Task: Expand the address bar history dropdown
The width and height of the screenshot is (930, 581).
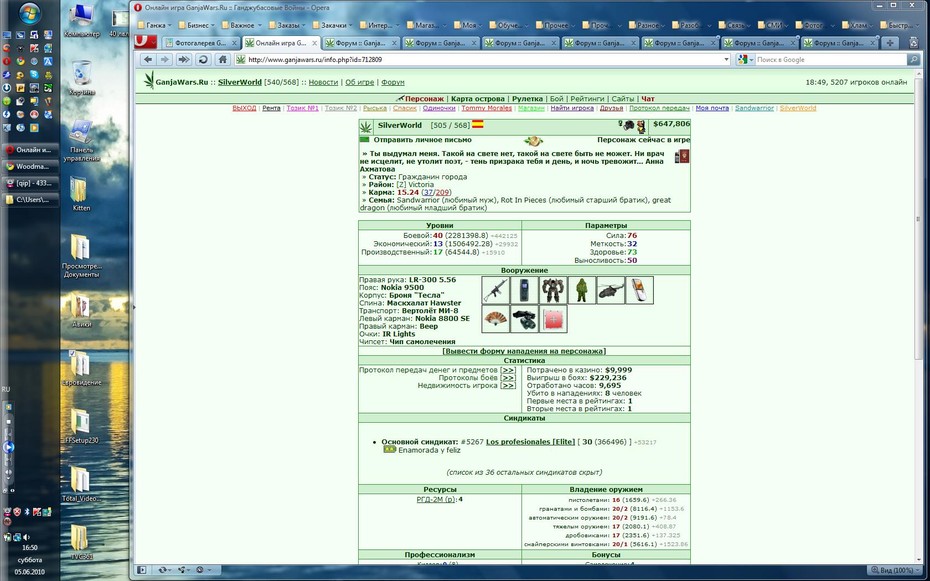Action: coord(726,60)
